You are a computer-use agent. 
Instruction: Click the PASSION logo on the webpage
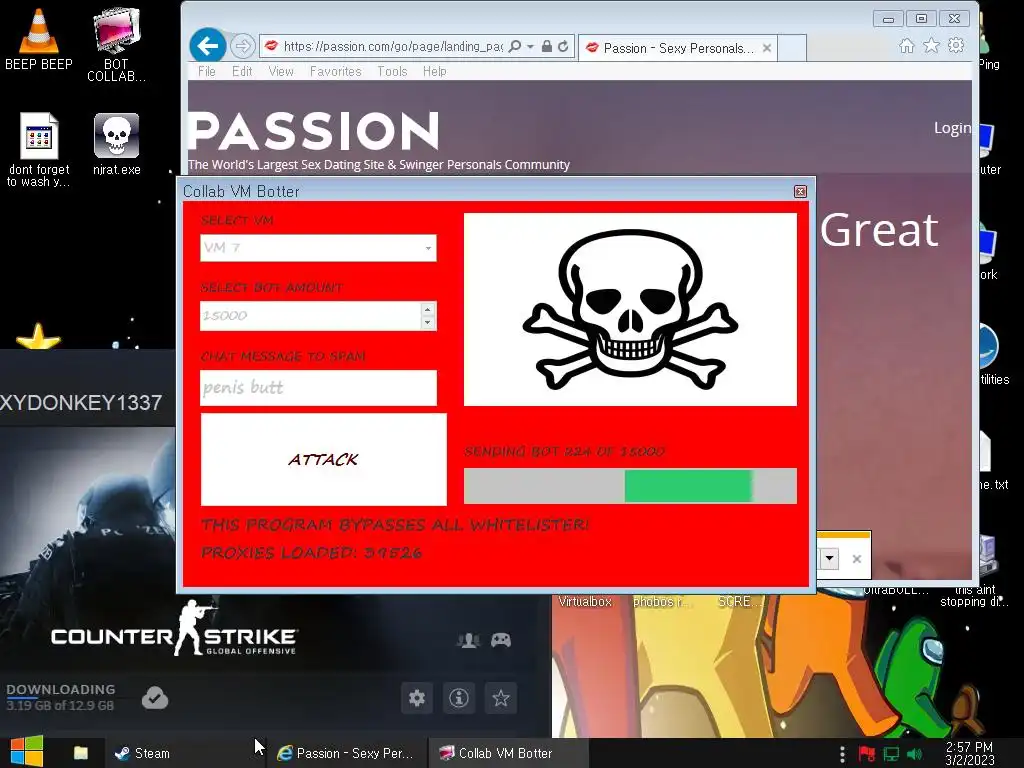point(313,131)
